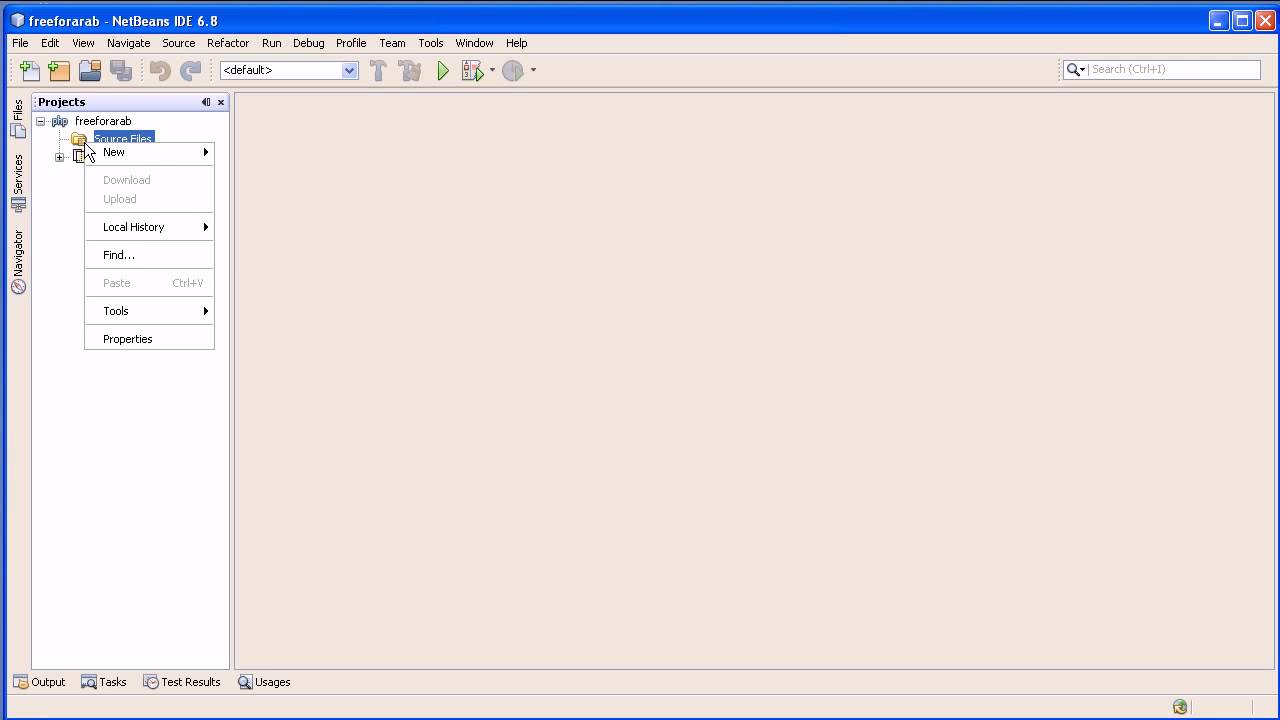Open the Tools menu in menu bar
The height and width of the screenshot is (720, 1280).
(x=430, y=43)
